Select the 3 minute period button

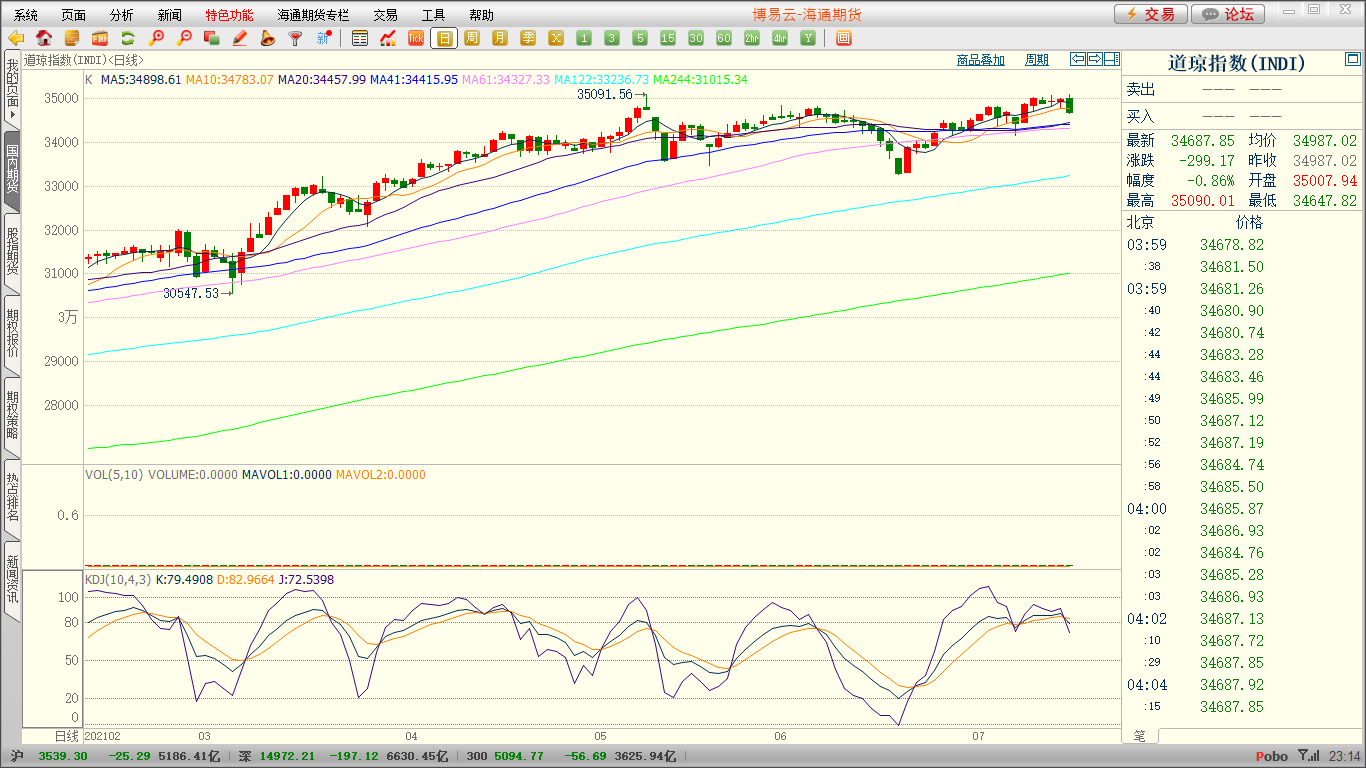(612, 38)
